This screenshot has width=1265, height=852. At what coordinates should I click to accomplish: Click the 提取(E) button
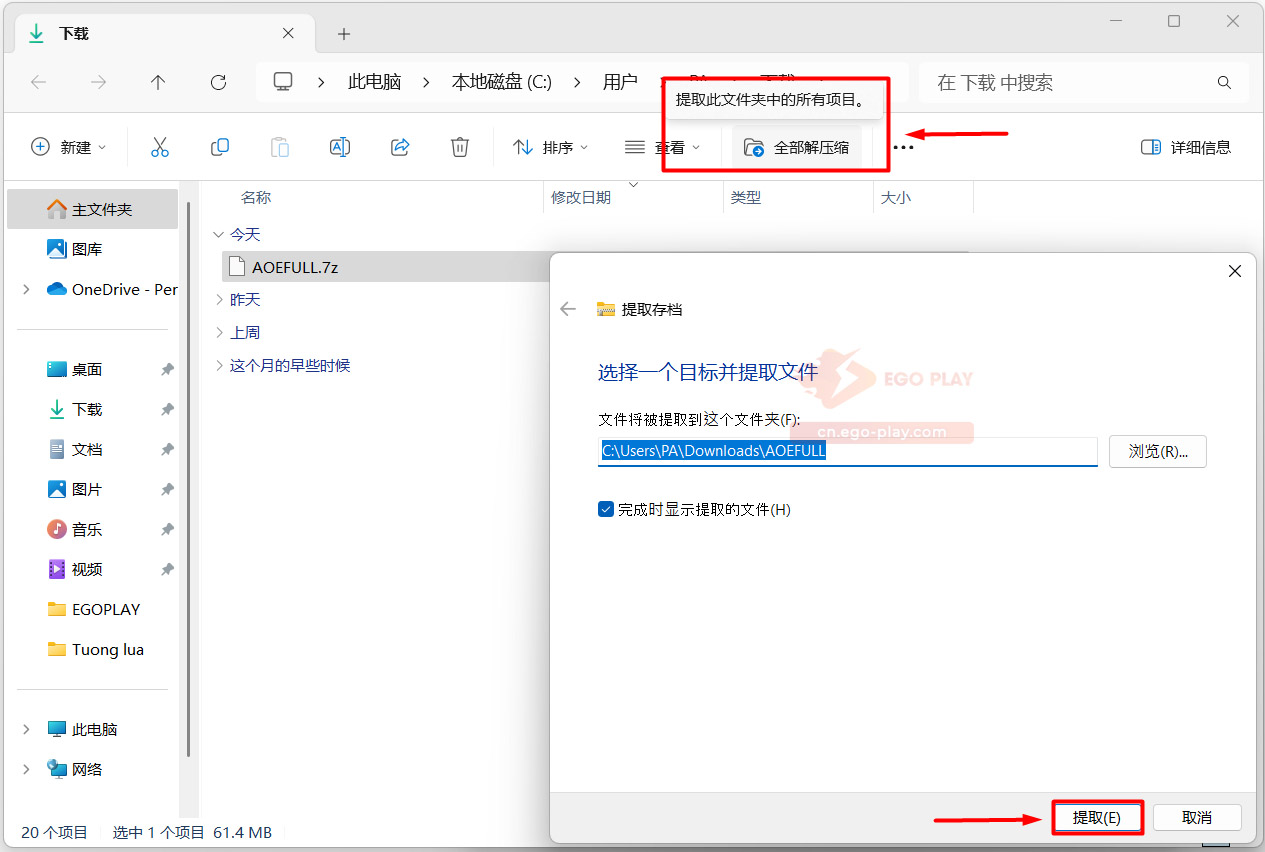(1096, 817)
